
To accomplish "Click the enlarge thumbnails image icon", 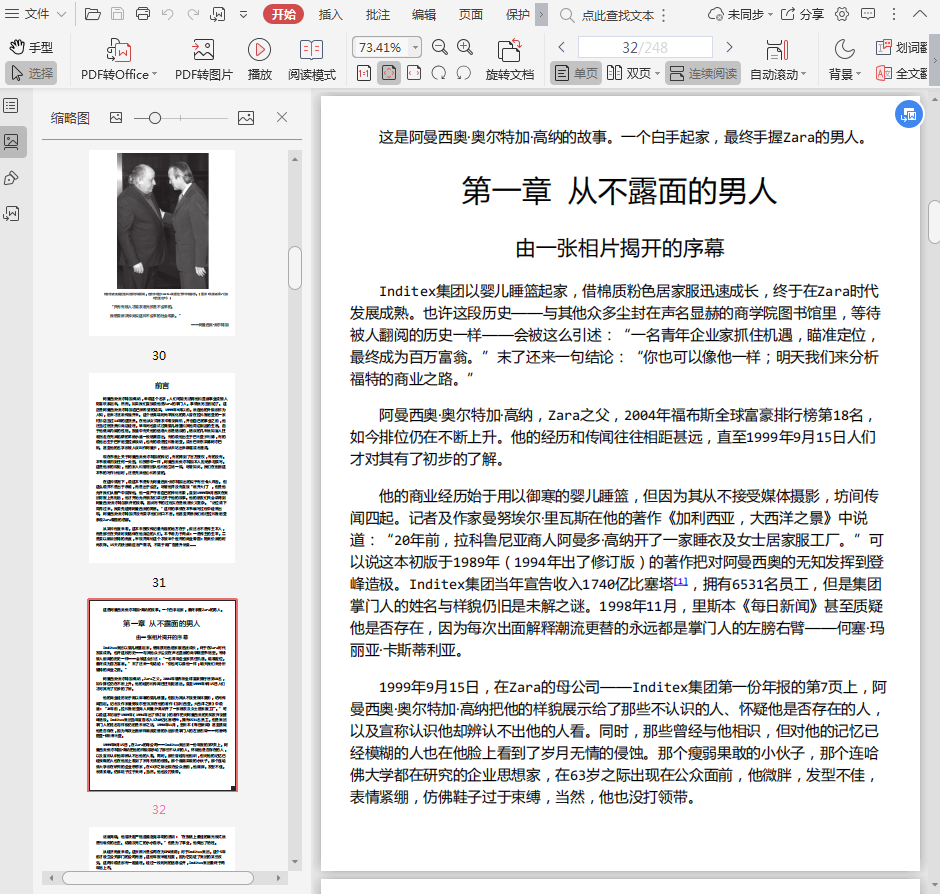I will [246, 118].
